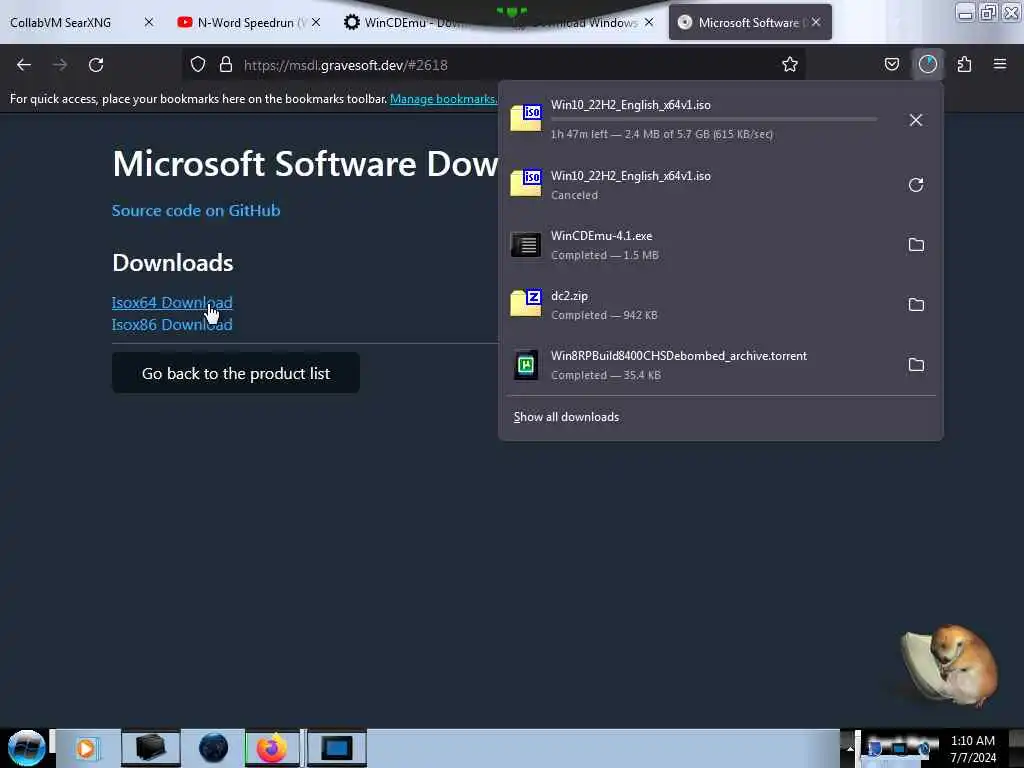The width and height of the screenshot is (1024, 768).
Task: Show hidden system tray icons
Action: point(850,748)
